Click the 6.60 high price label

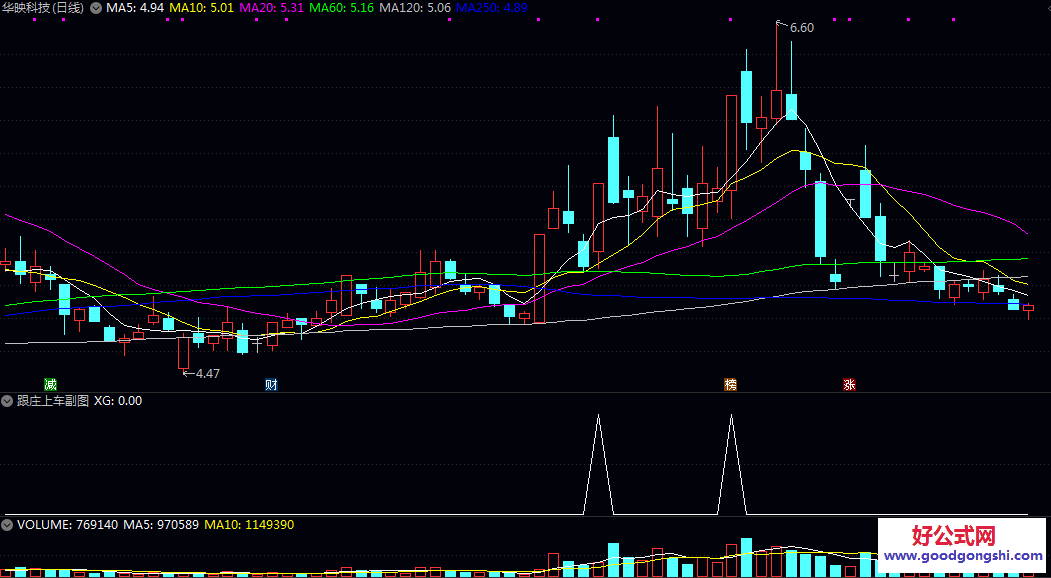click(801, 28)
